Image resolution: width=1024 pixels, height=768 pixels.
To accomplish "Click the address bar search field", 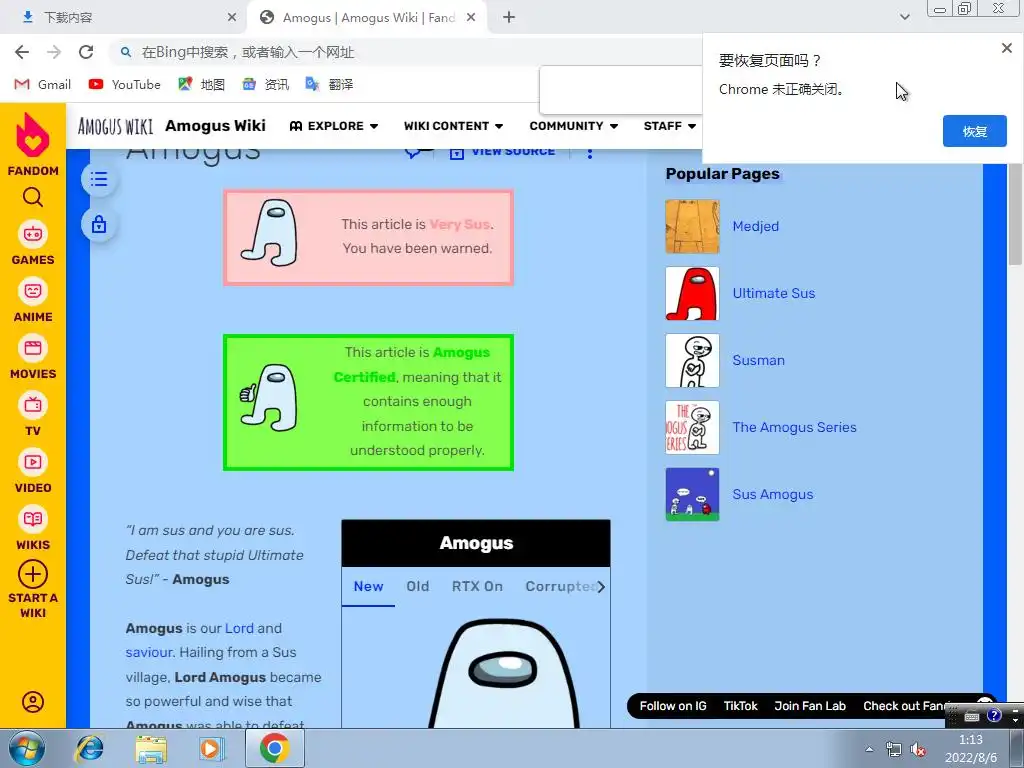I will click(405, 52).
